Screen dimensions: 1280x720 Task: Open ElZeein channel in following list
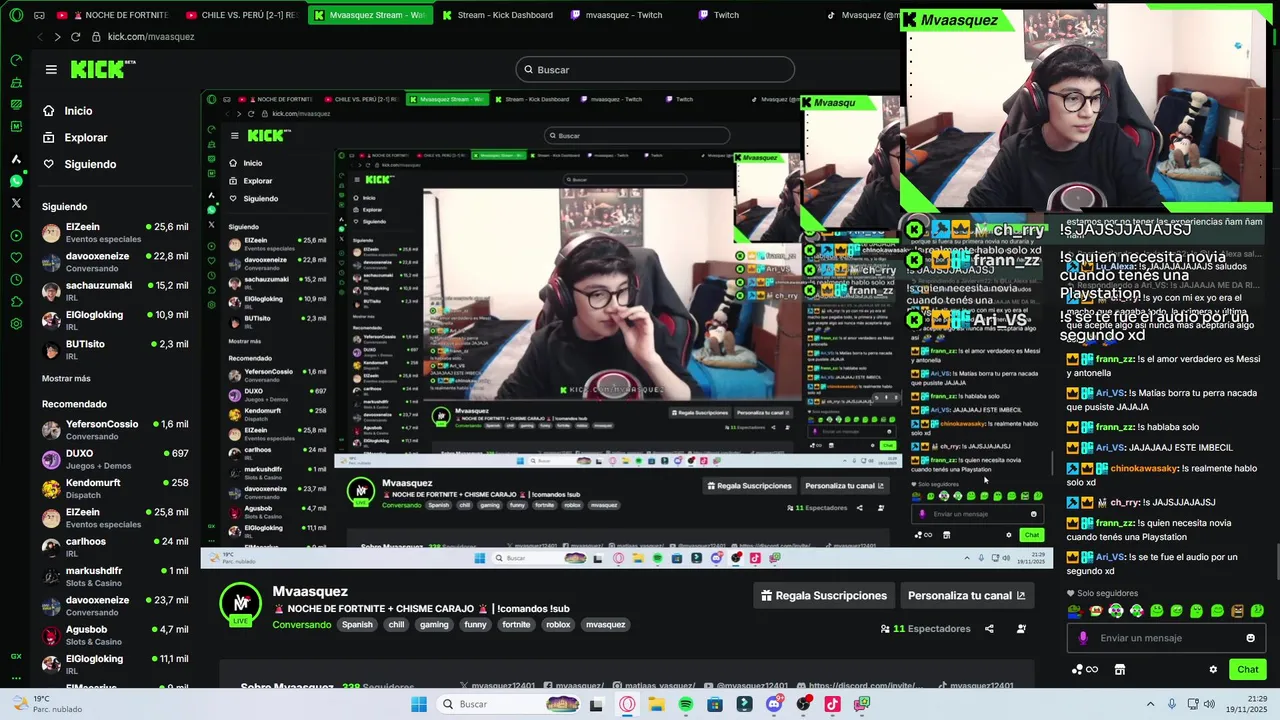pos(115,232)
